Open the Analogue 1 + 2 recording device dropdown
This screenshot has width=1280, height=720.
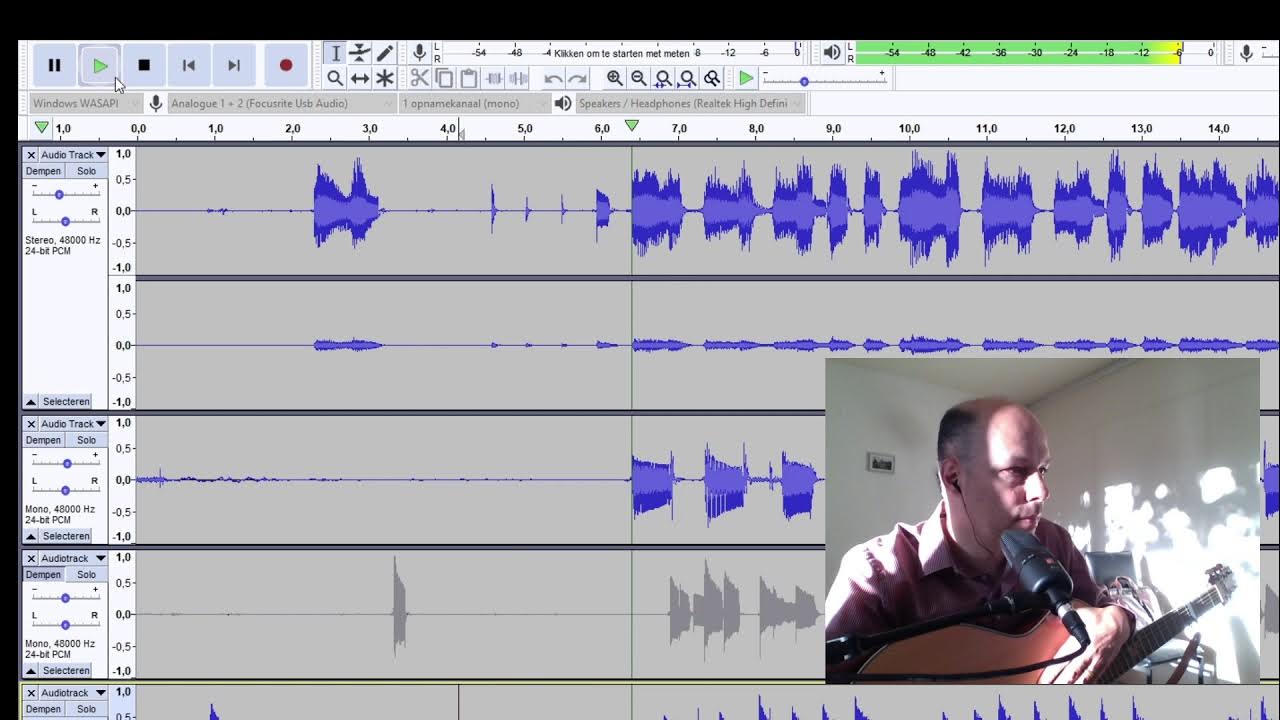point(281,103)
